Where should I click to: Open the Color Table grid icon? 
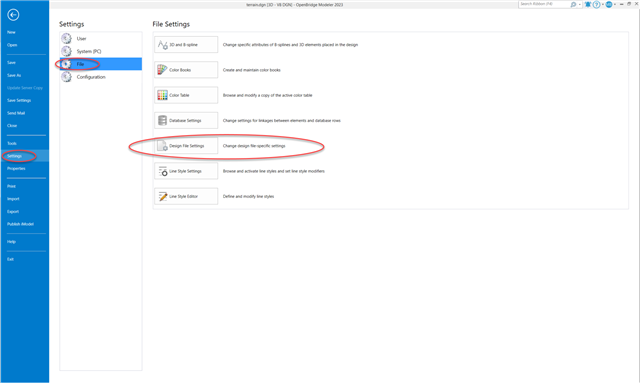pos(162,95)
